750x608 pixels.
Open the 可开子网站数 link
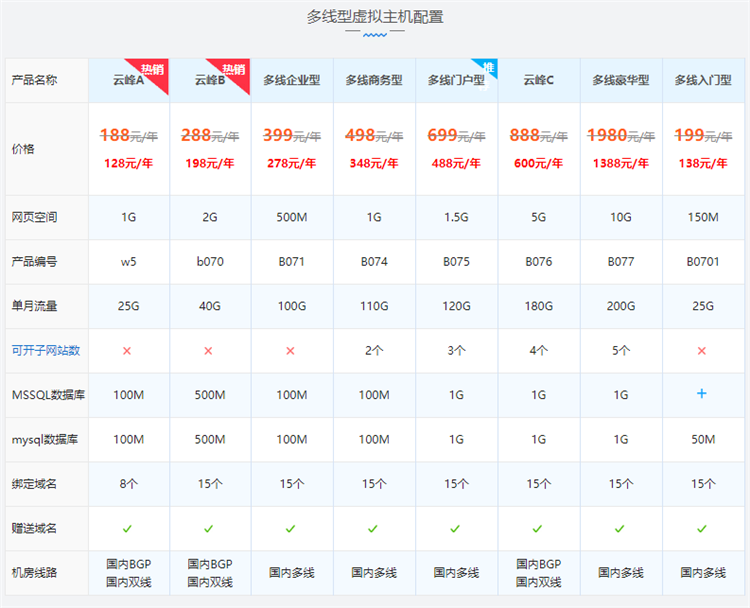(x=45, y=351)
